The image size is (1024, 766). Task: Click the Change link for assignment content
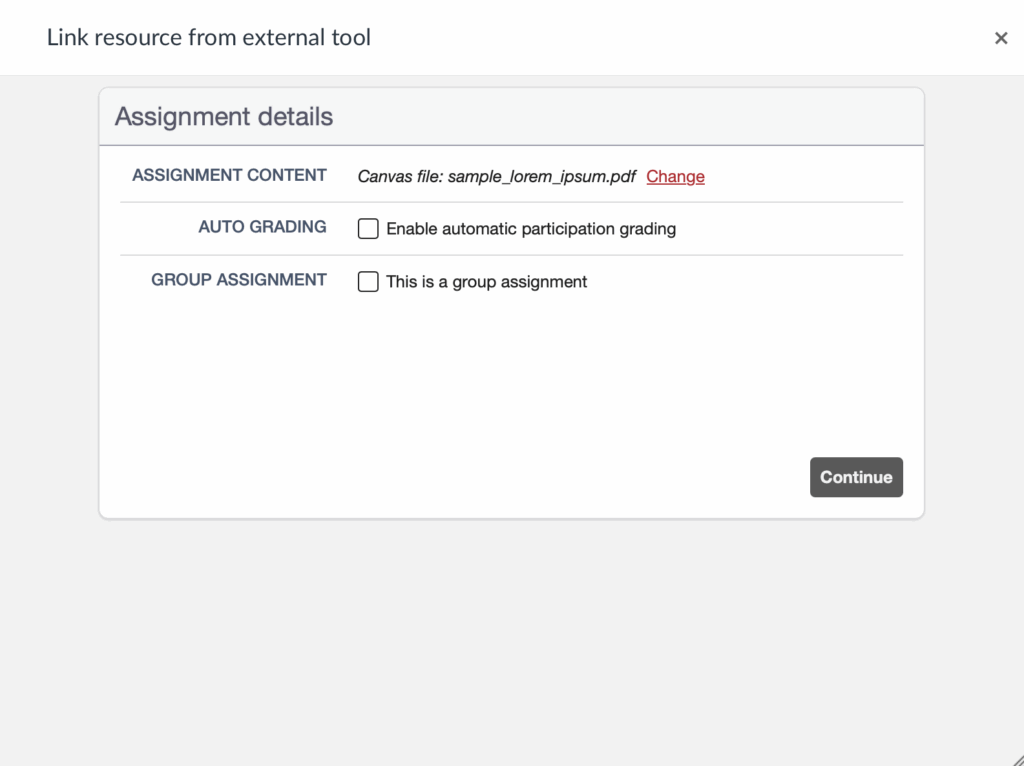pos(675,176)
